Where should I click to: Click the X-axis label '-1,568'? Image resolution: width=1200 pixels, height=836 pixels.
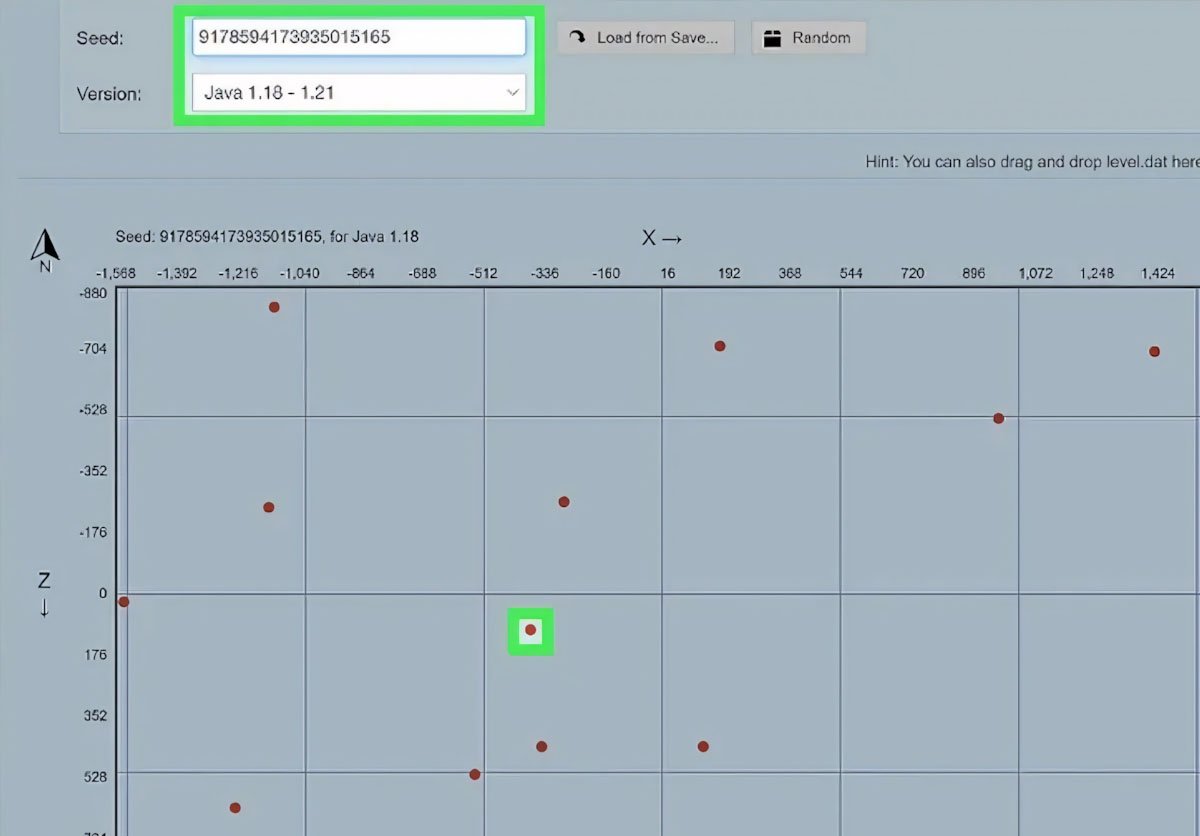pos(115,273)
